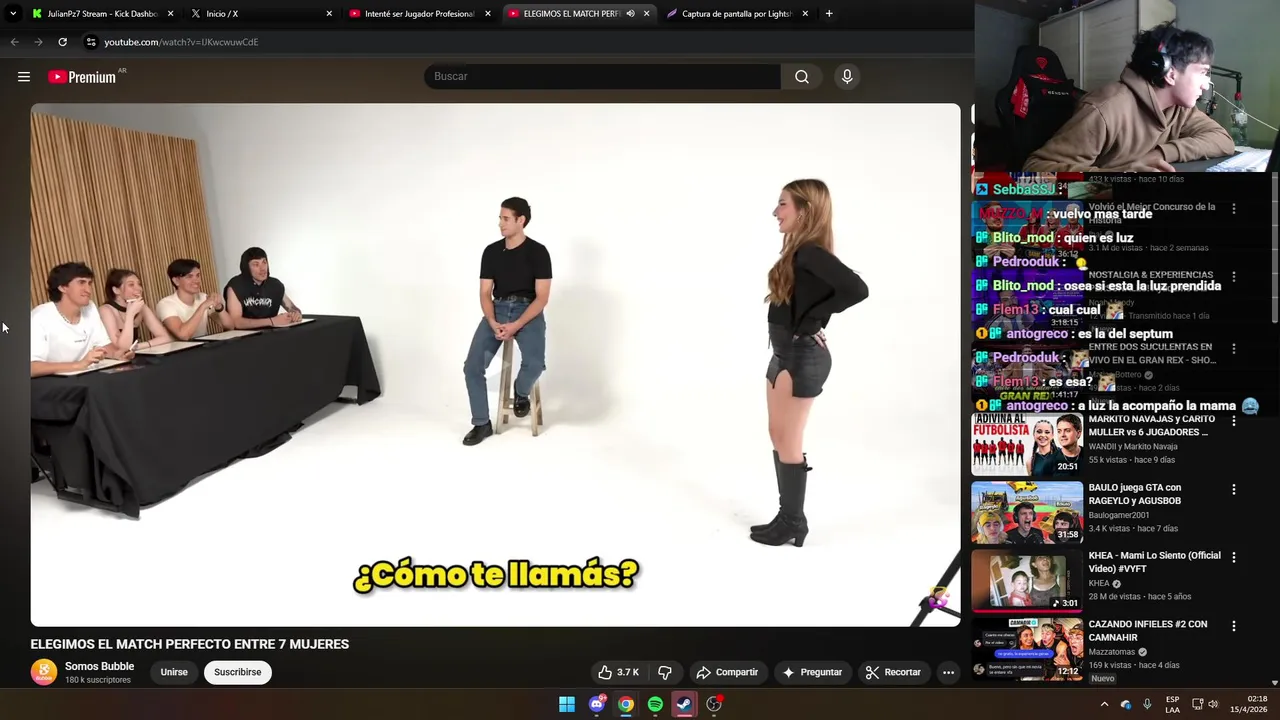Image resolution: width=1280 pixels, height=720 pixels.
Task: Click the OneDrive cloud tray icon
Action: pos(1126,704)
